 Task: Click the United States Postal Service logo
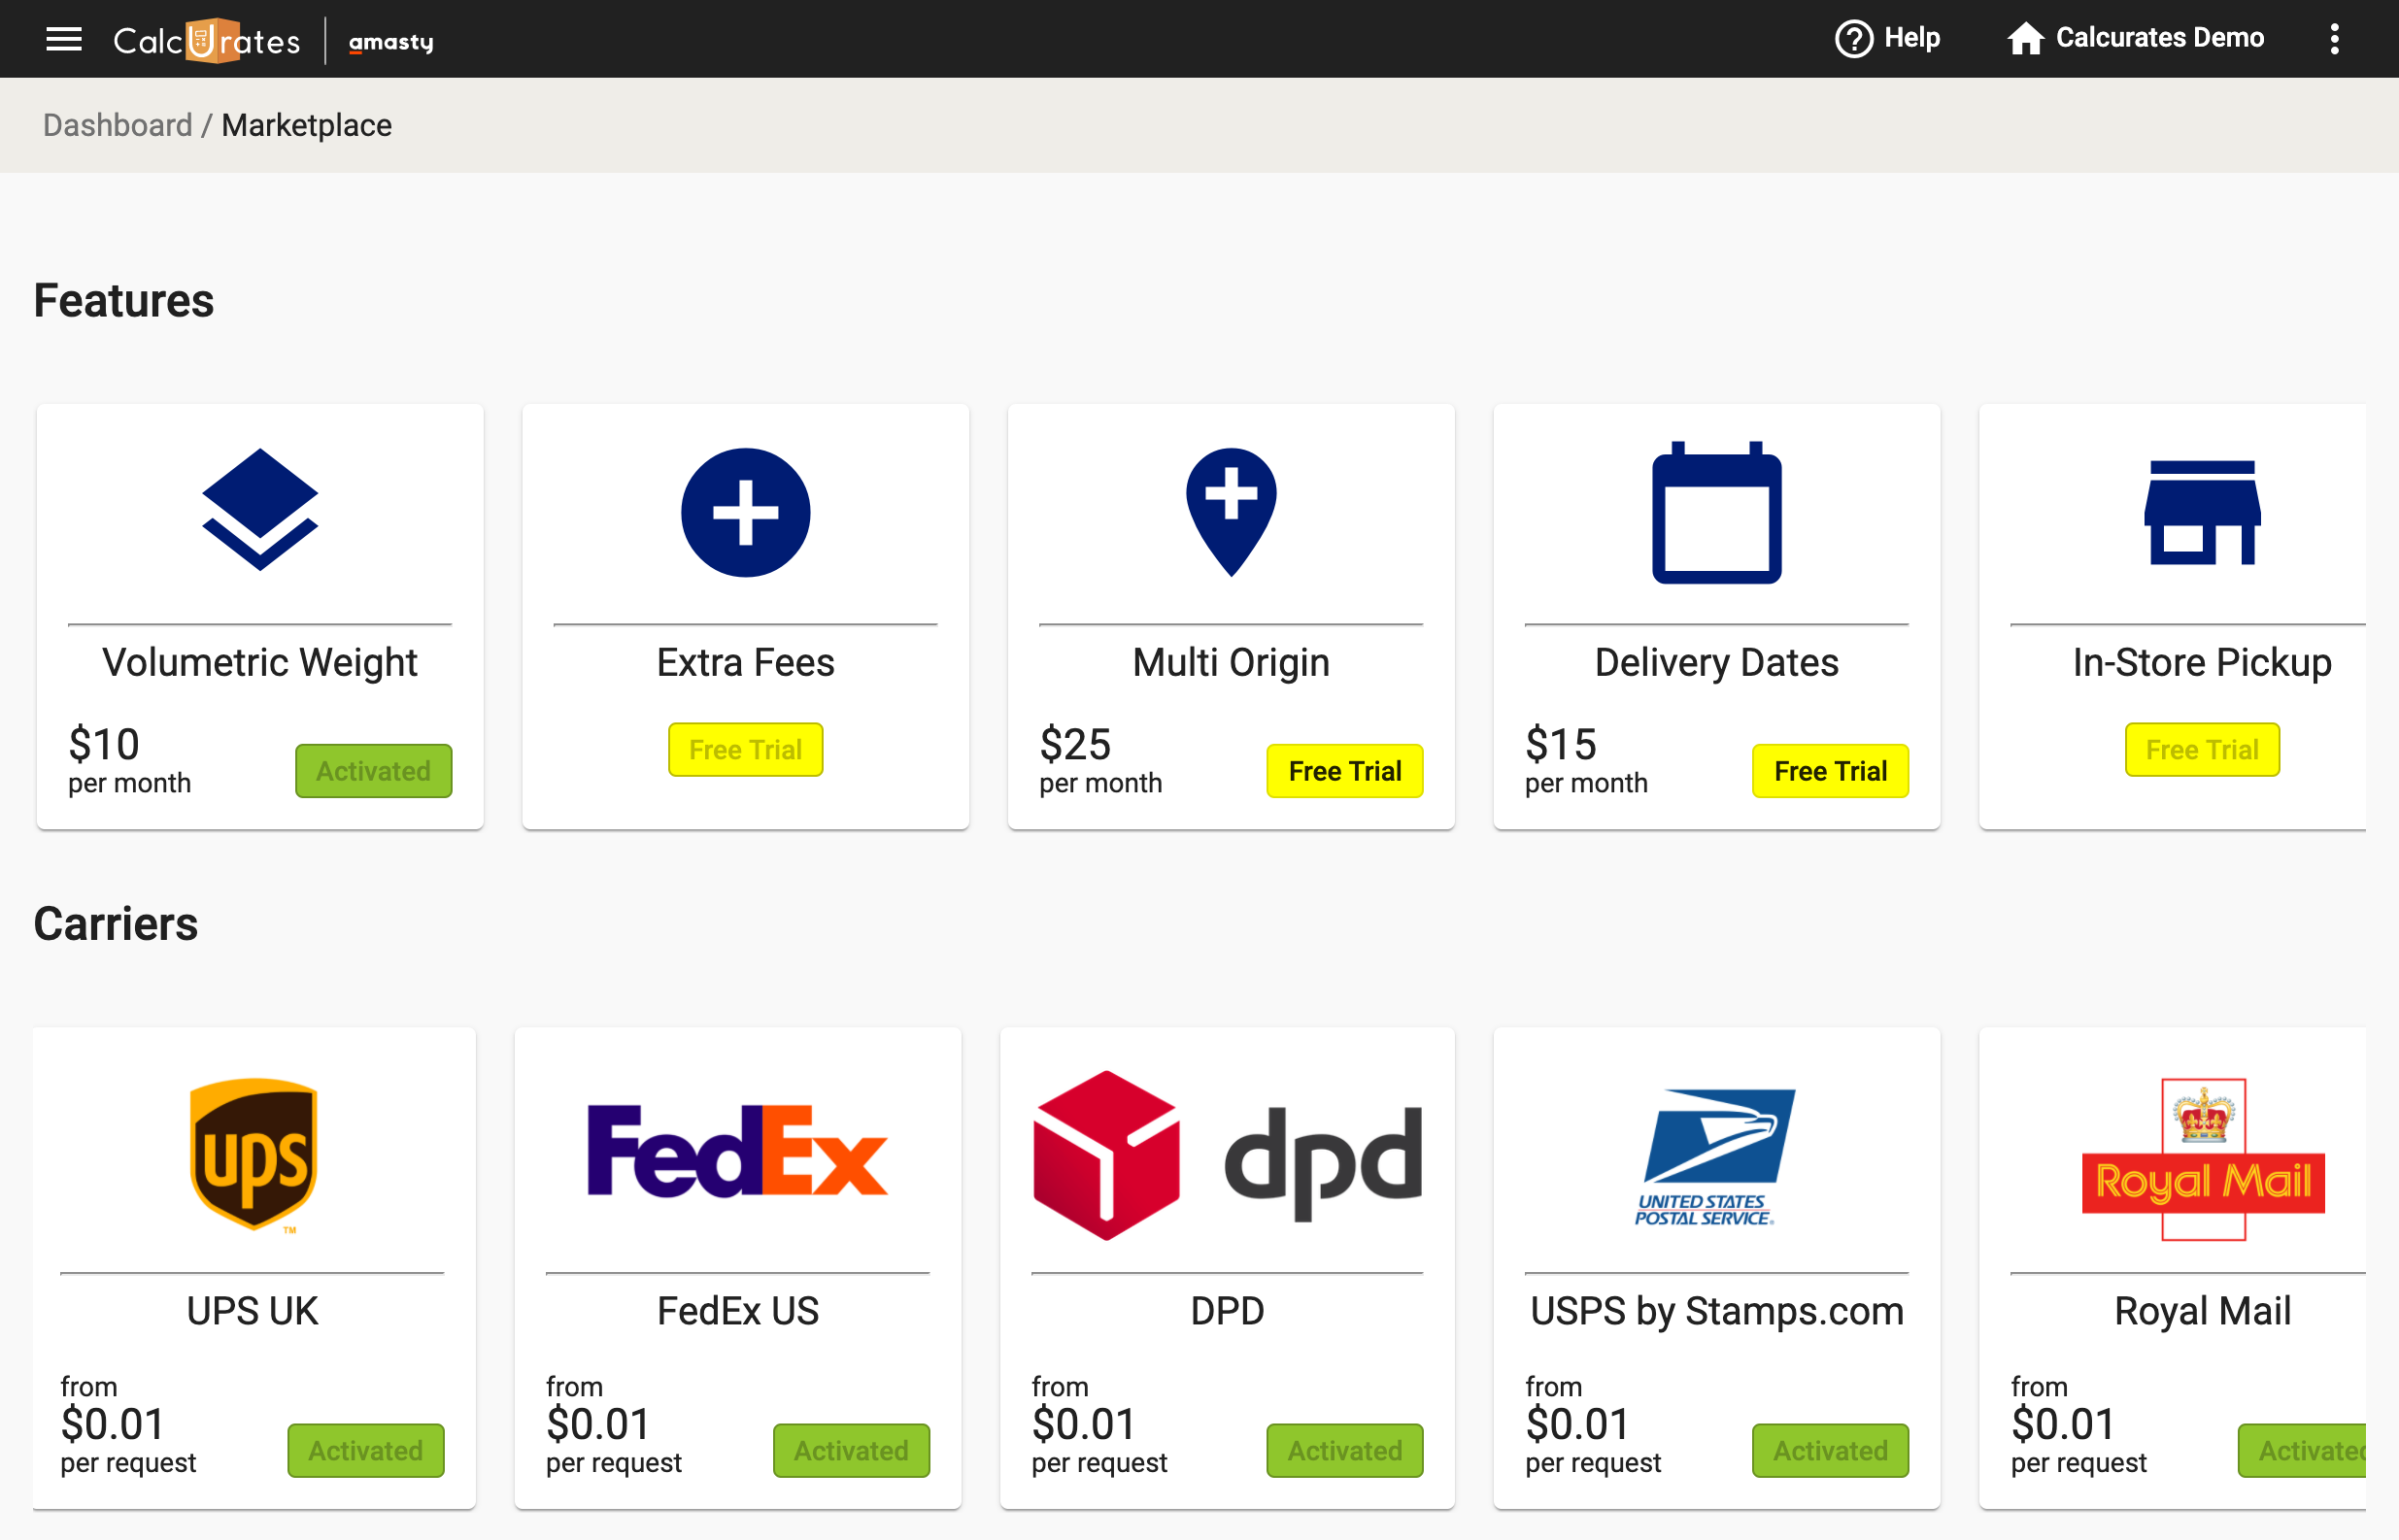coord(1716,1157)
